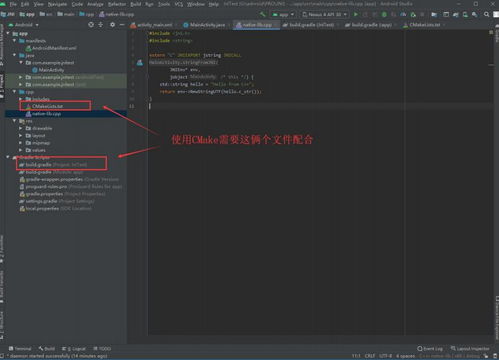
Task: Open the Build menu
Action: pos(136,4)
